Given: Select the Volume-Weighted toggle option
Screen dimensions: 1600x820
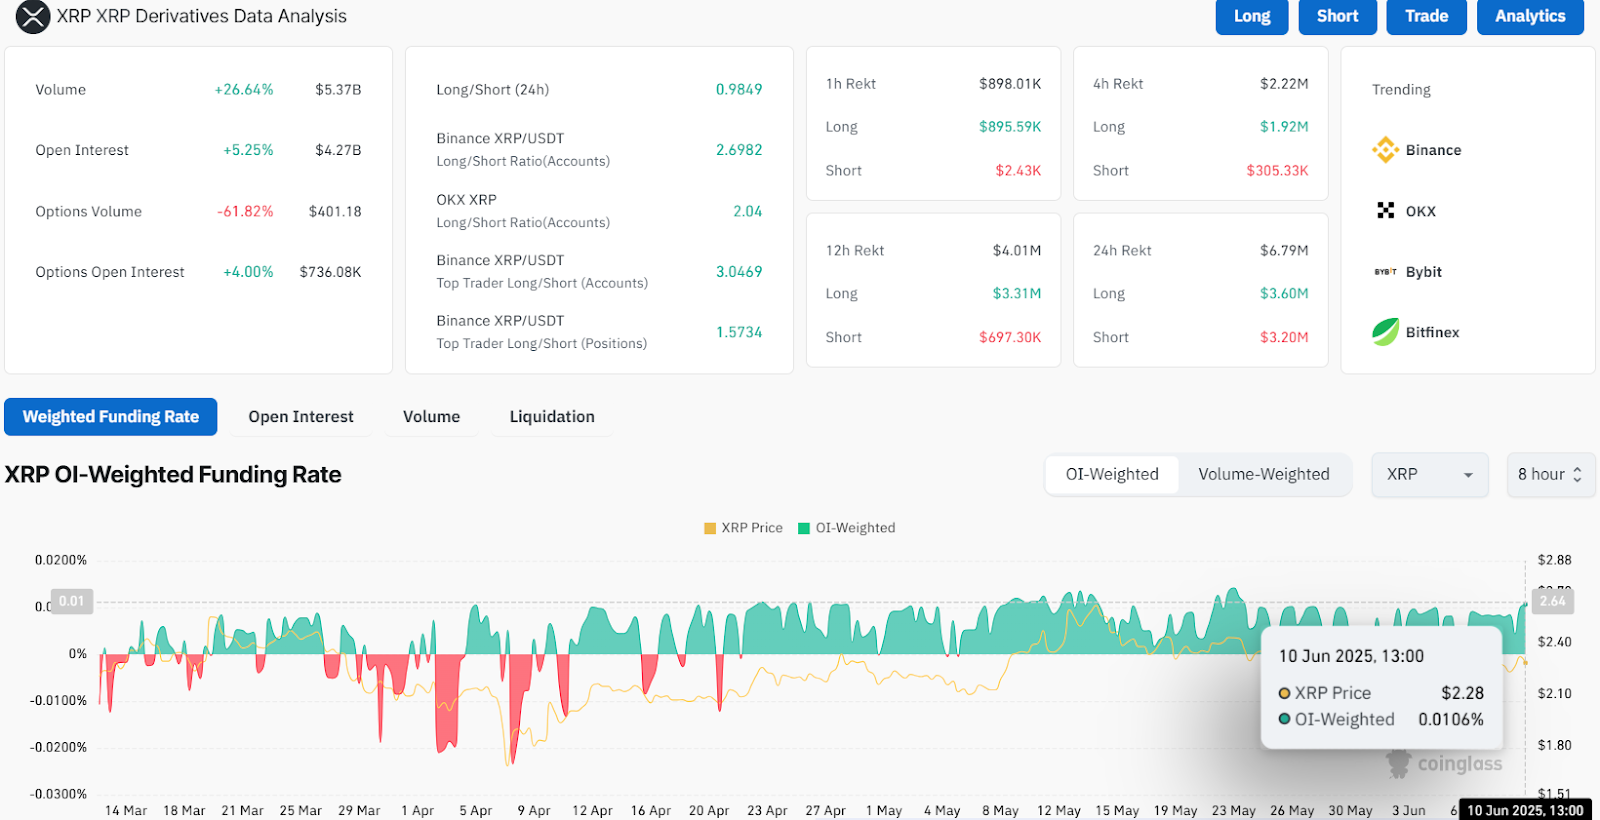Looking at the screenshot, I should pyautogui.click(x=1264, y=475).
